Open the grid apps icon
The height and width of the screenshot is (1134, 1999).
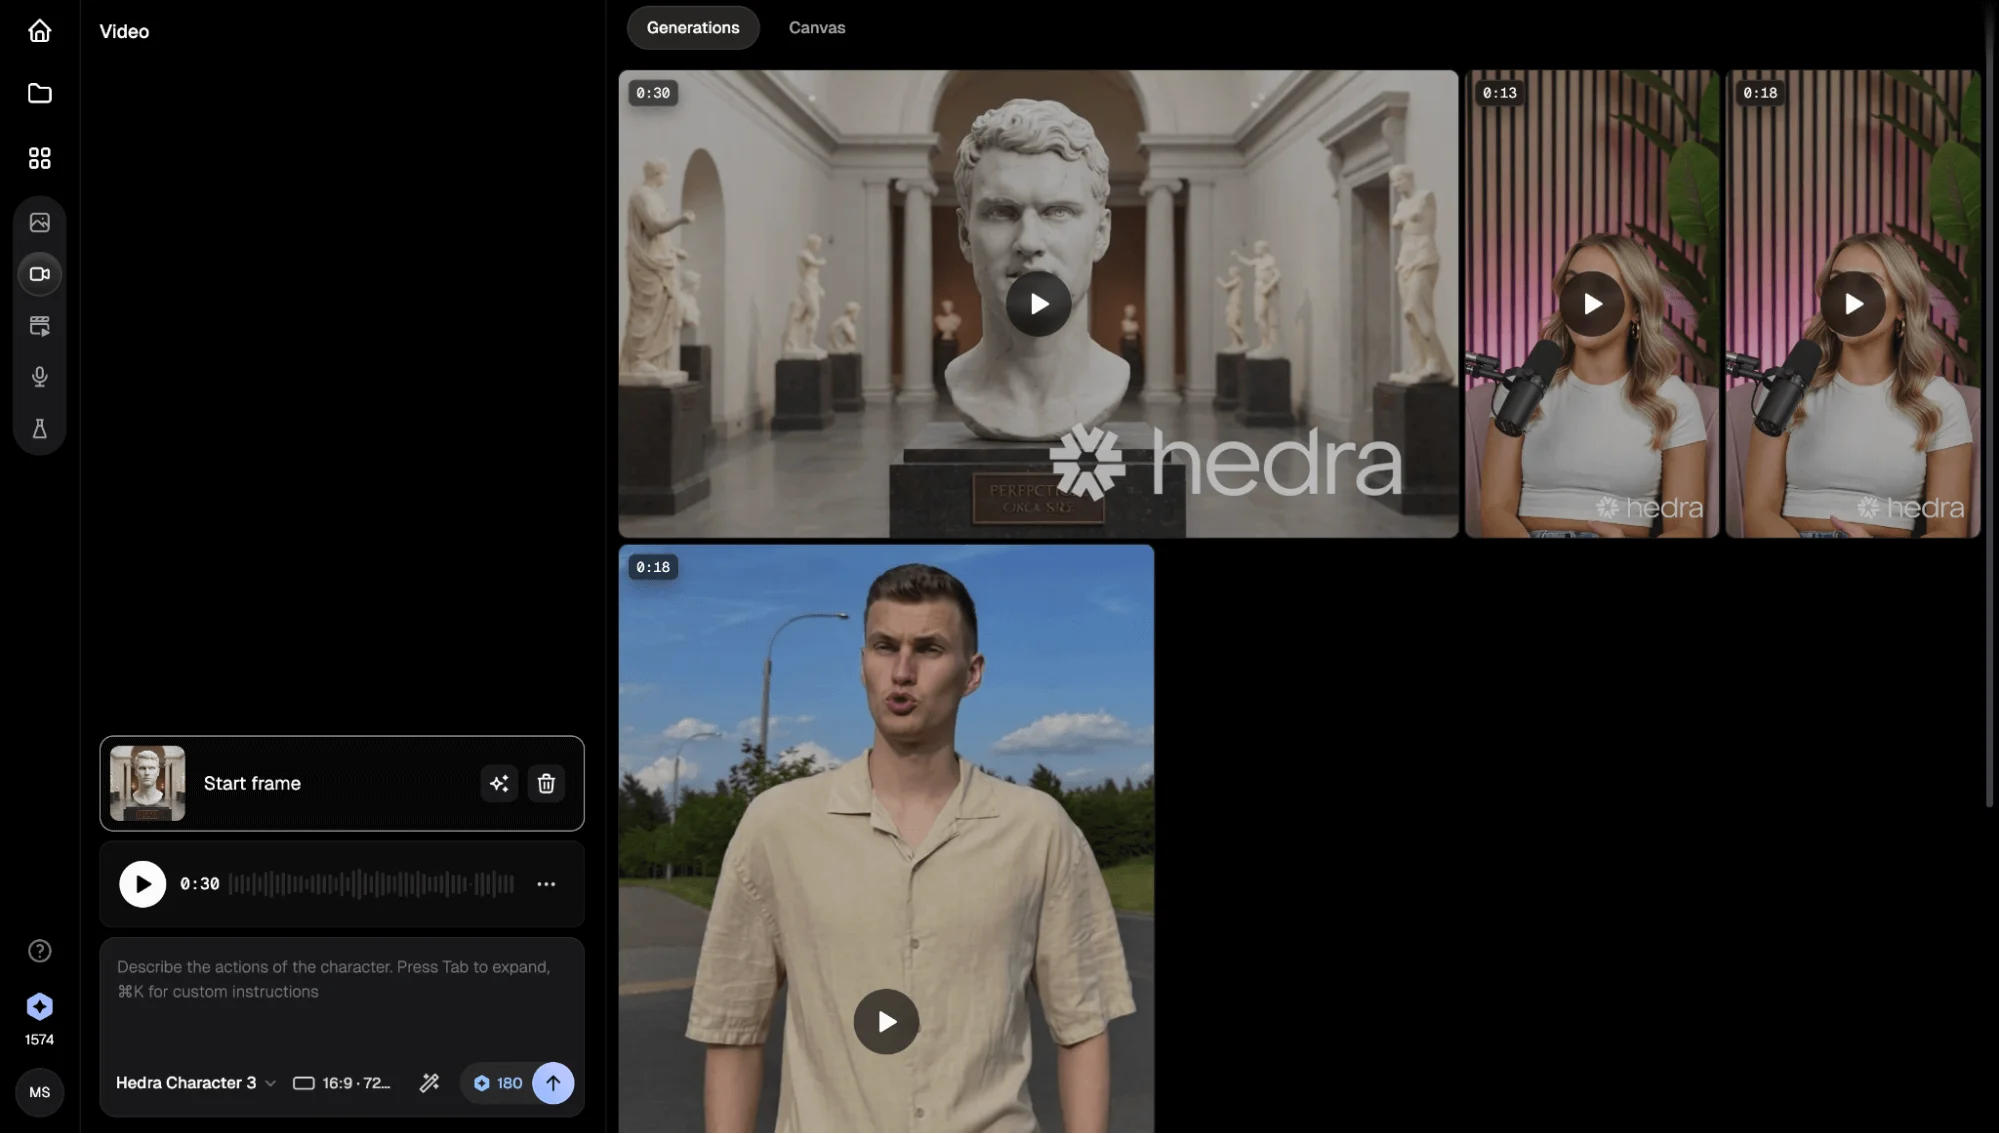39,158
